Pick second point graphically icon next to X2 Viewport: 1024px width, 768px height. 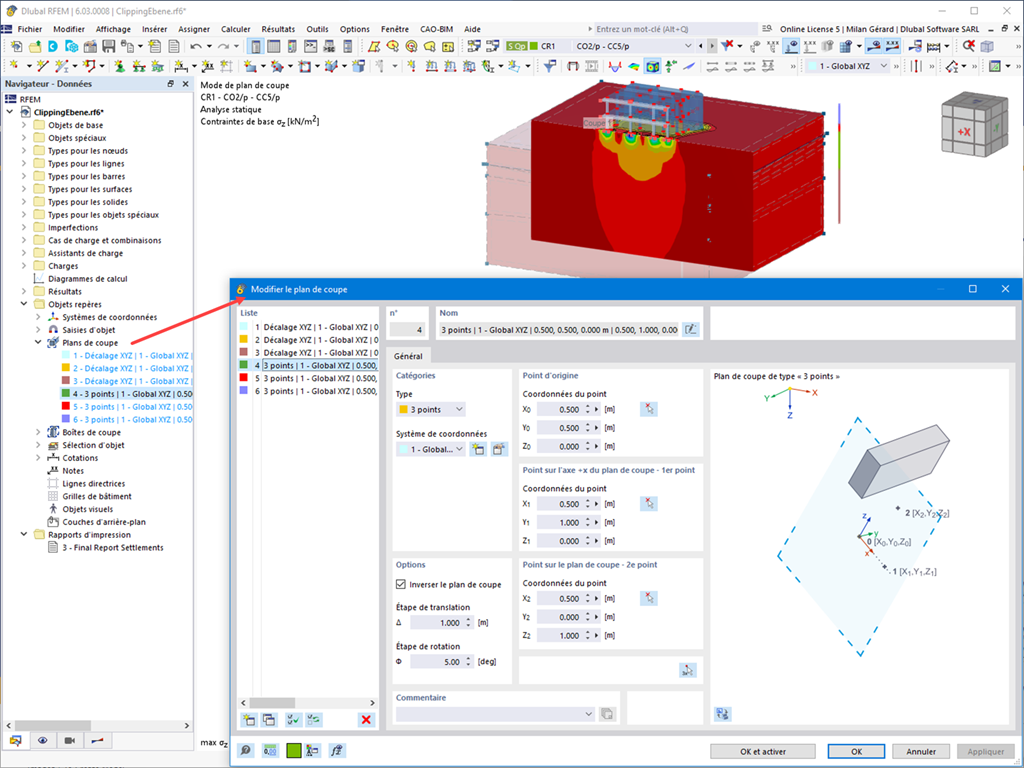648,598
